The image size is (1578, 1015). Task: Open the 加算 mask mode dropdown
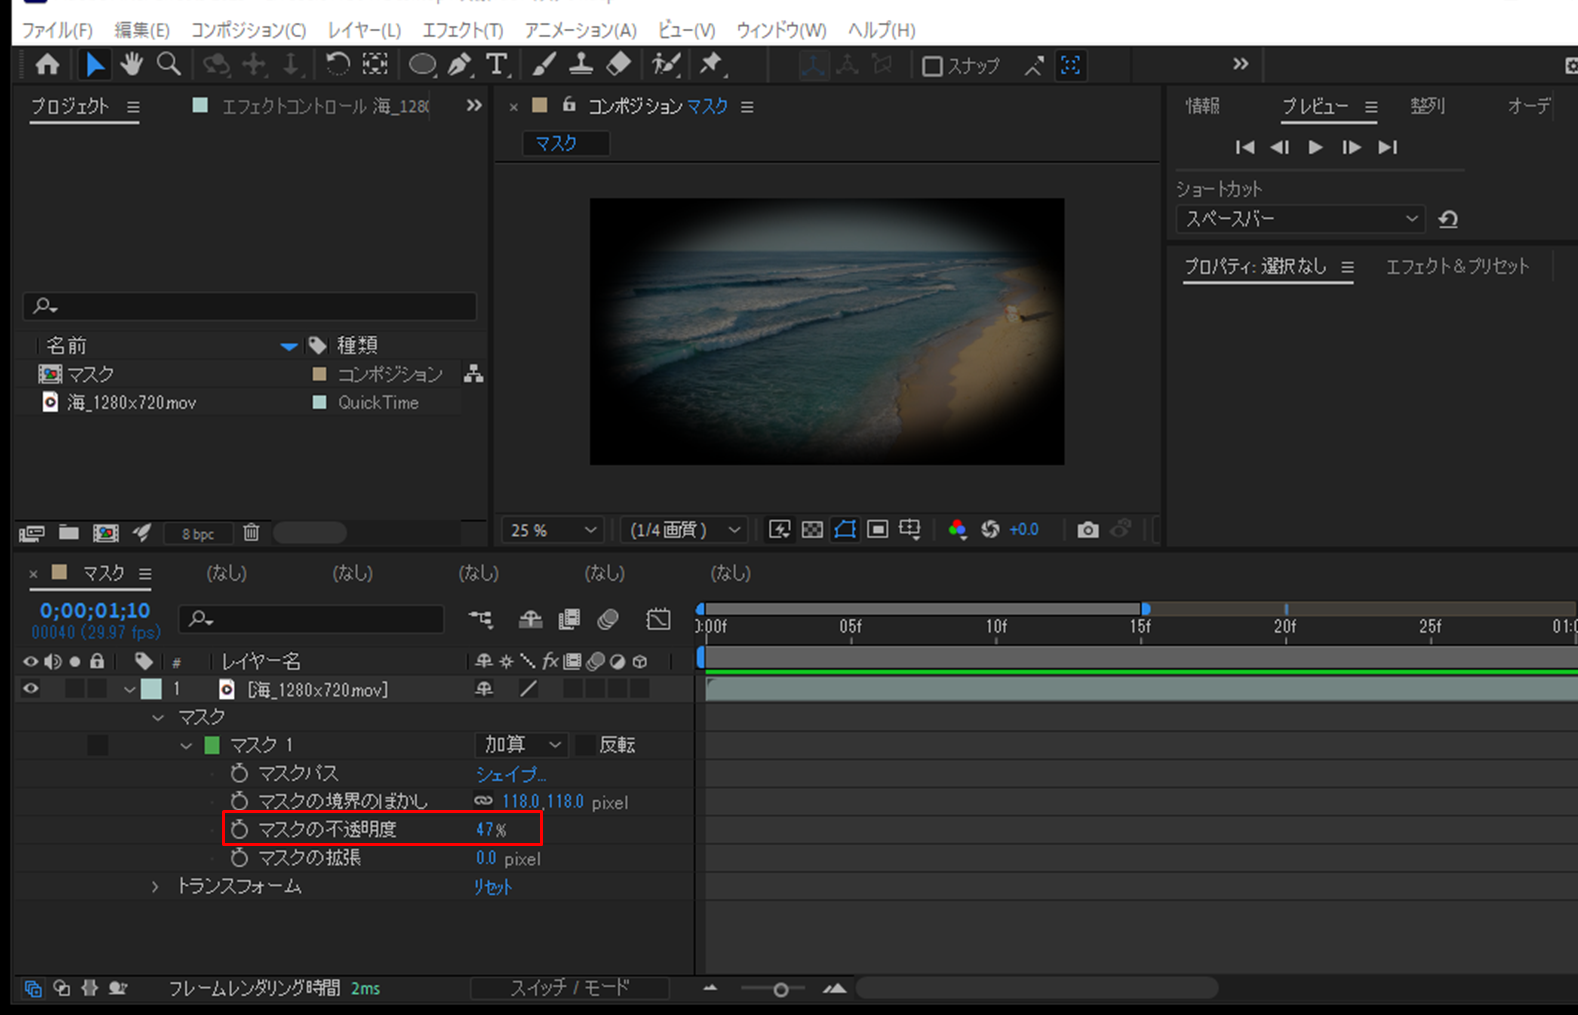[x=521, y=745]
